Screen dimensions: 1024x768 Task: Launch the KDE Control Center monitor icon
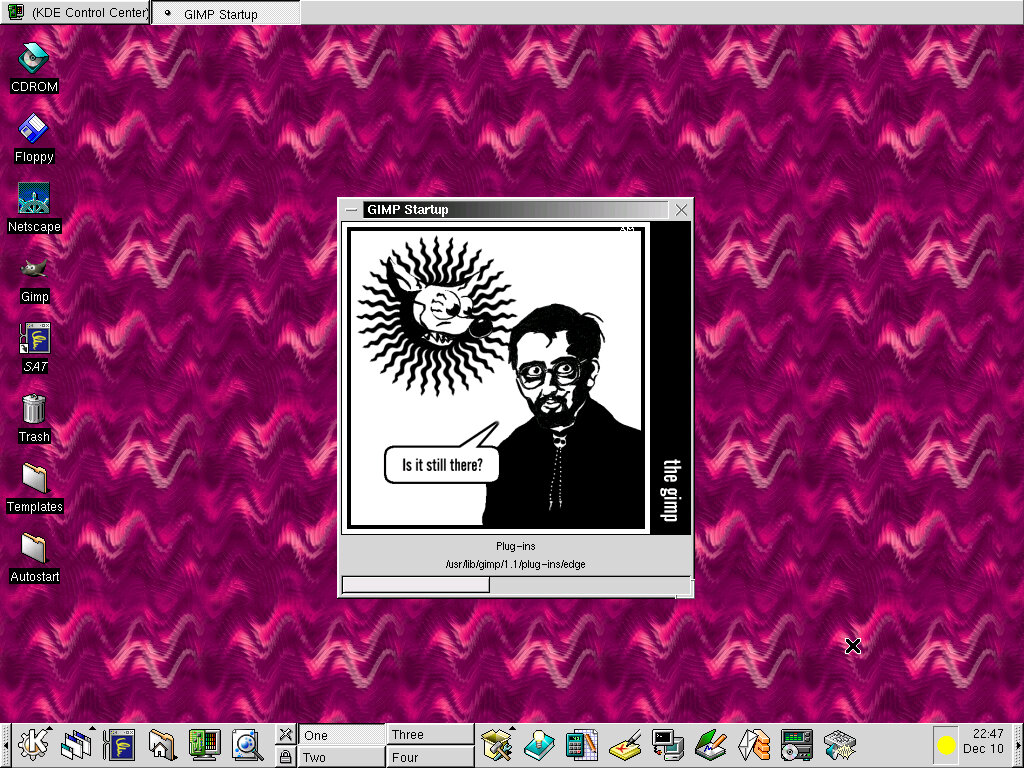pos(204,745)
